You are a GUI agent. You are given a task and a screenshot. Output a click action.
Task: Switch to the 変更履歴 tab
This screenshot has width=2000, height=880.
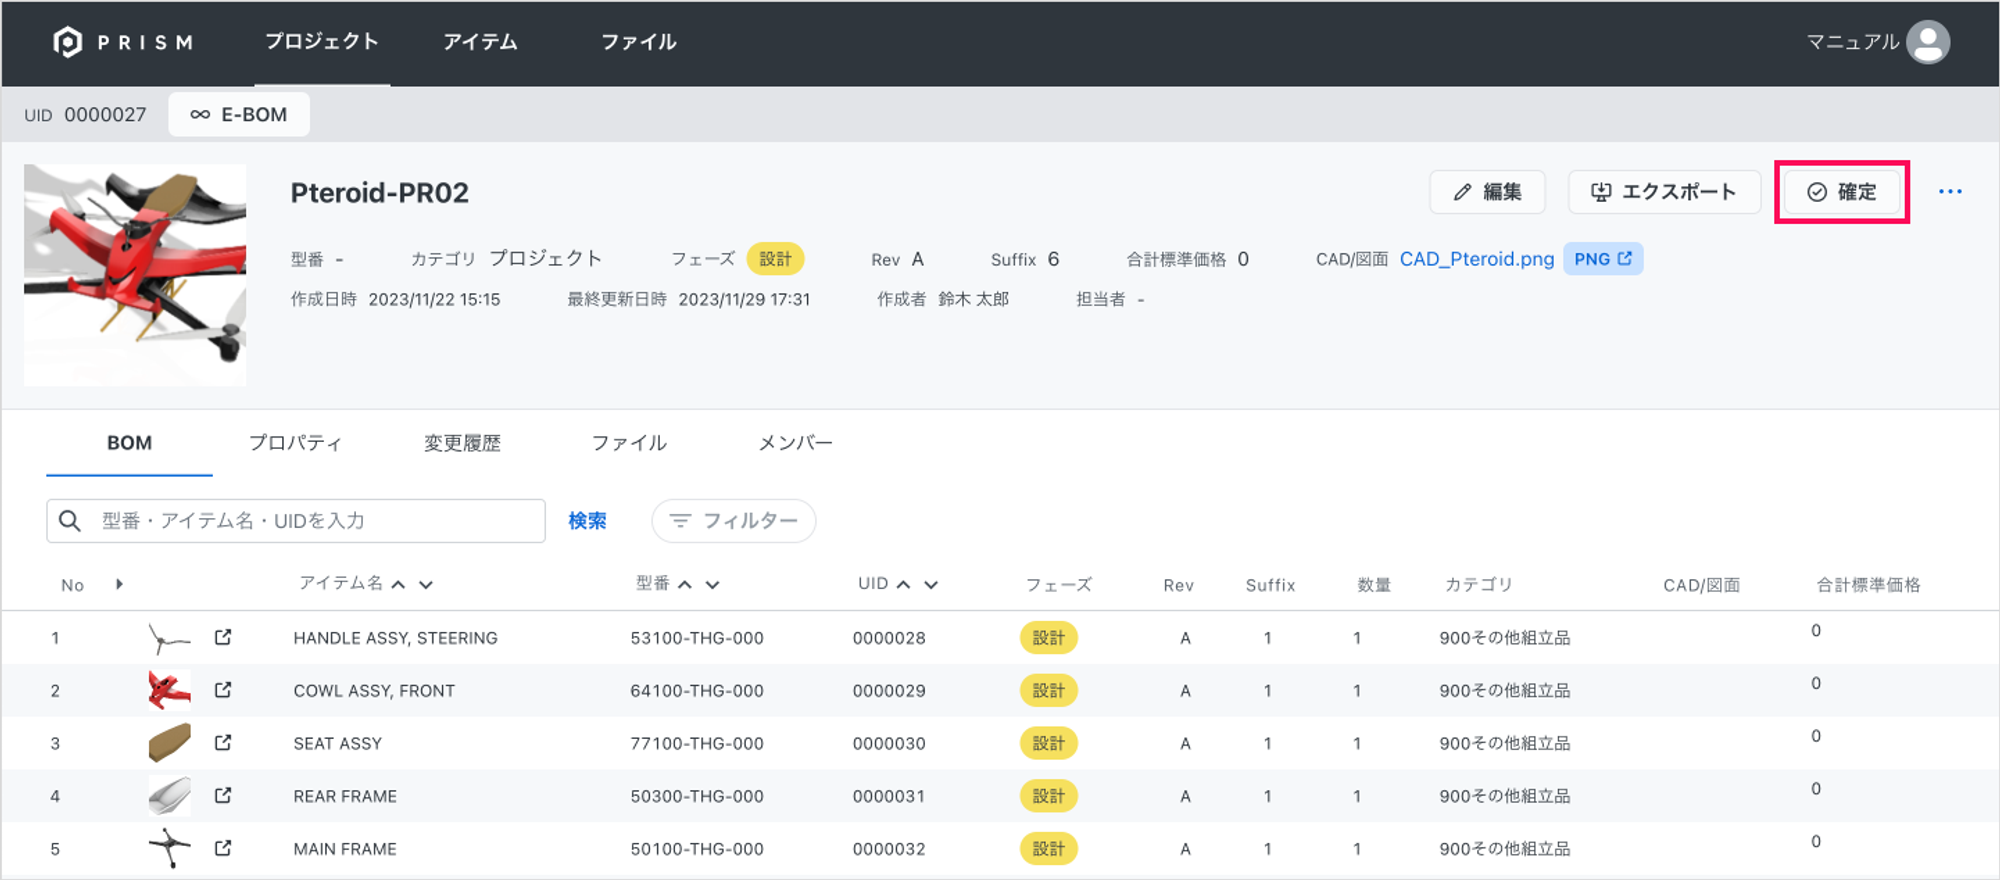coord(462,443)
